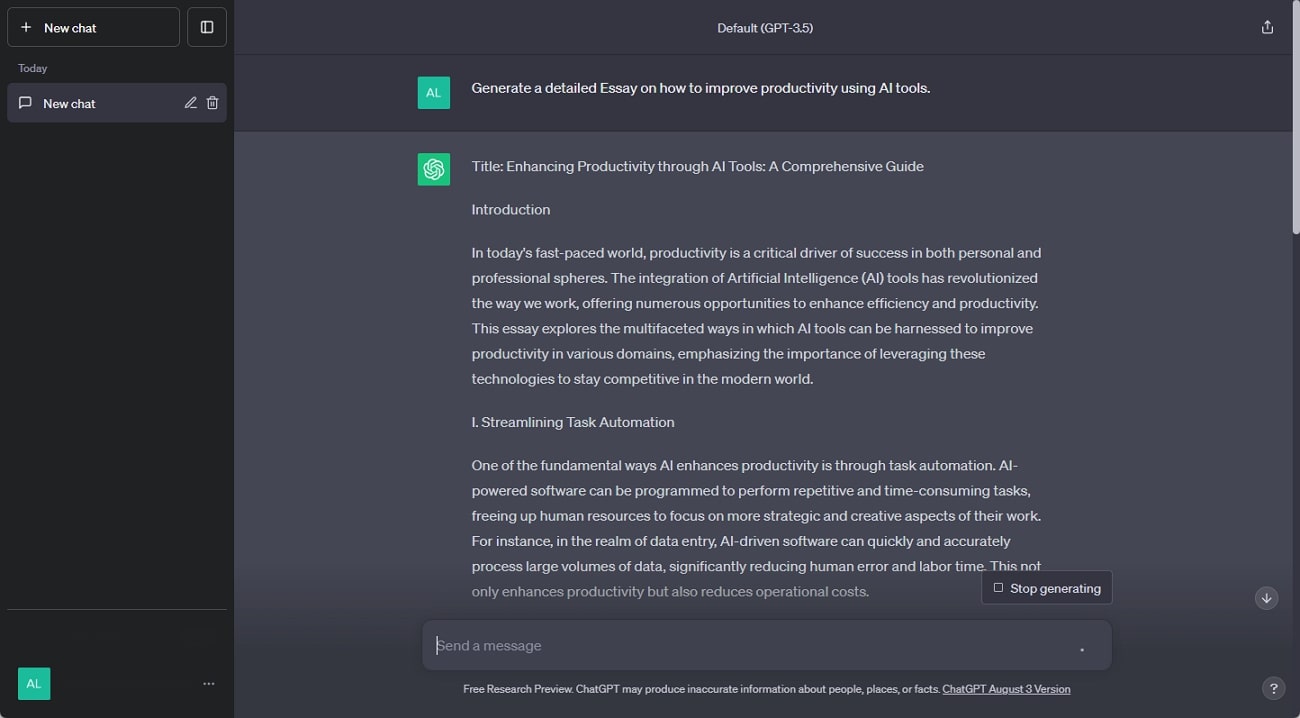Open account options with the three-dot icon
This screenshot has width=1300, height=718.
(209, 683)
